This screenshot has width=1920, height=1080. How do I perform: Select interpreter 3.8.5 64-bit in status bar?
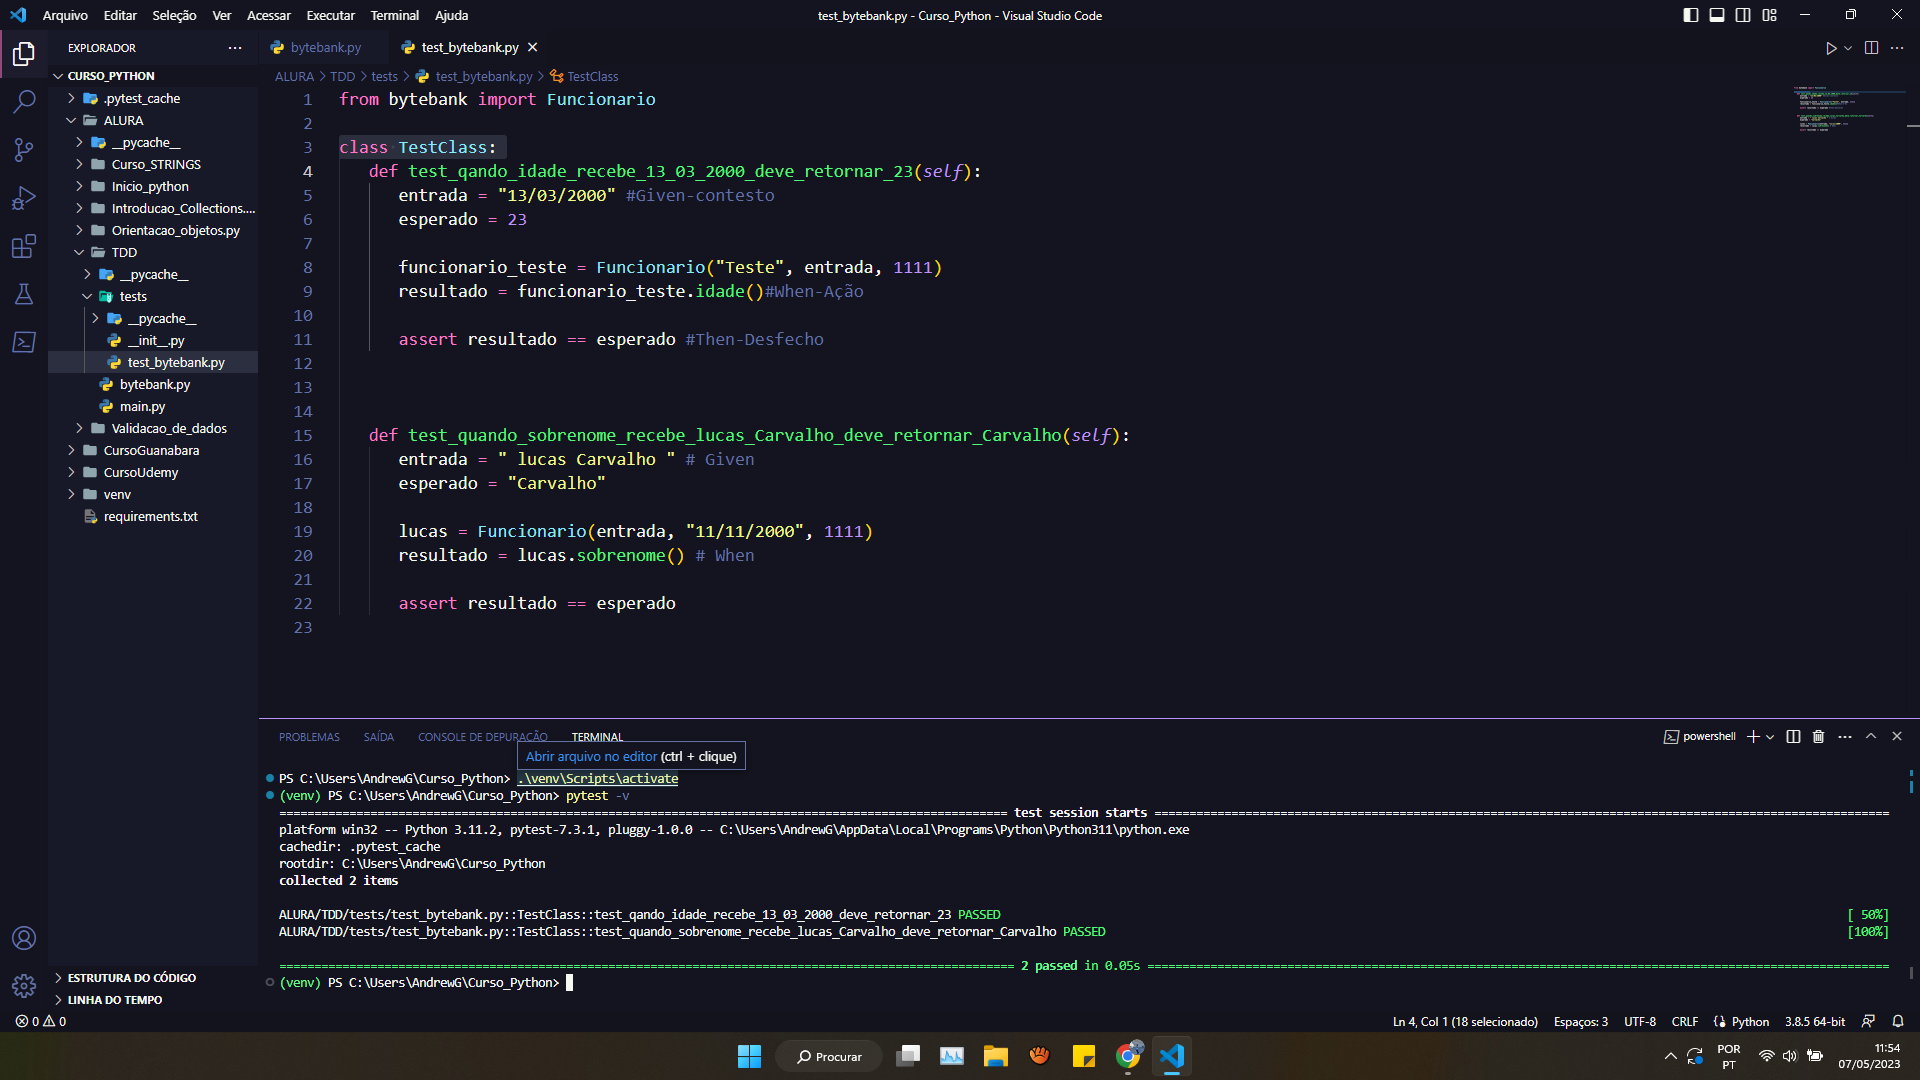pyautogui.click(x=1815, y=1021)
